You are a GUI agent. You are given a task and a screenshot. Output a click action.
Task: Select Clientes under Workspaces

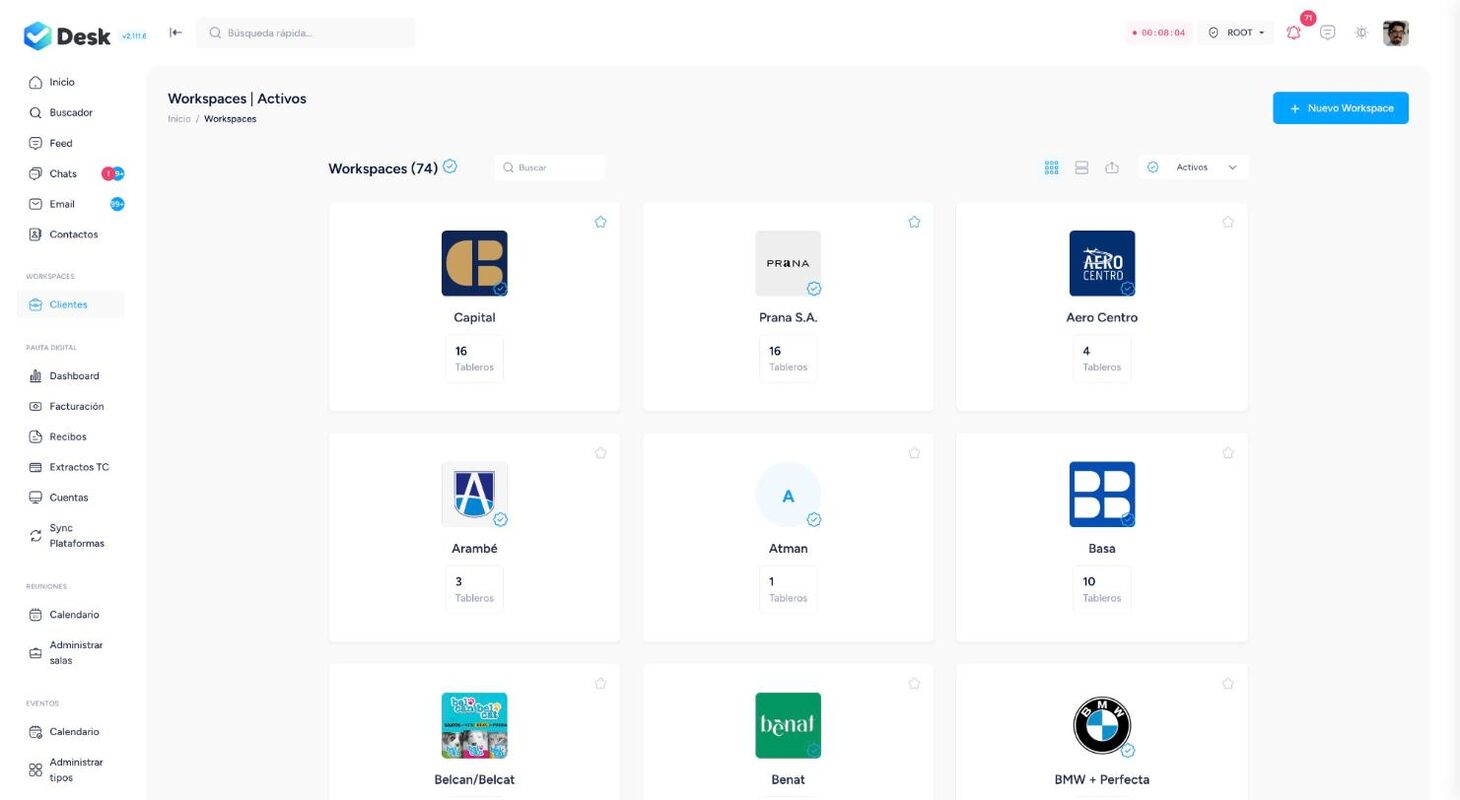(x=70, y=304)
